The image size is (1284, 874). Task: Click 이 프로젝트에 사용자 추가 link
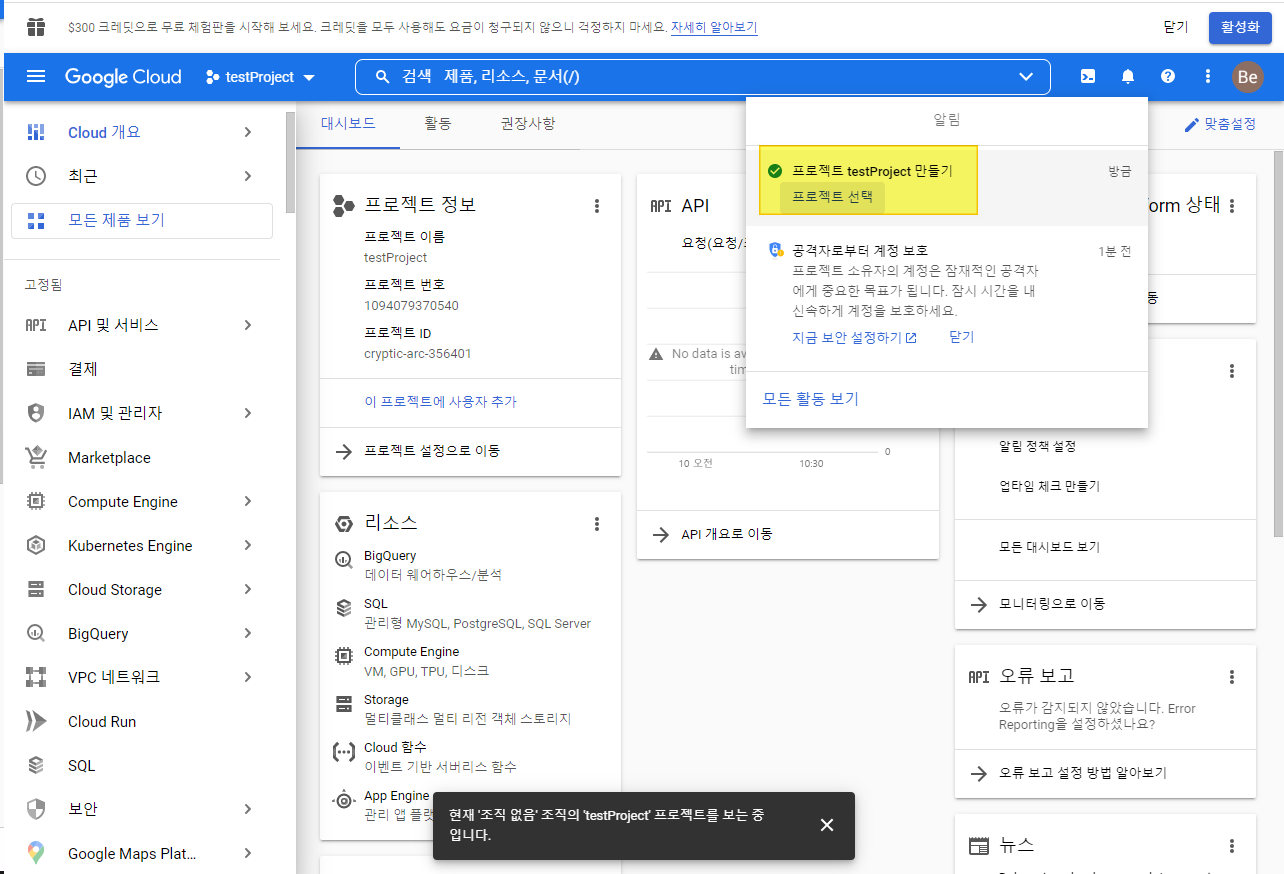[x=441, y=402]
